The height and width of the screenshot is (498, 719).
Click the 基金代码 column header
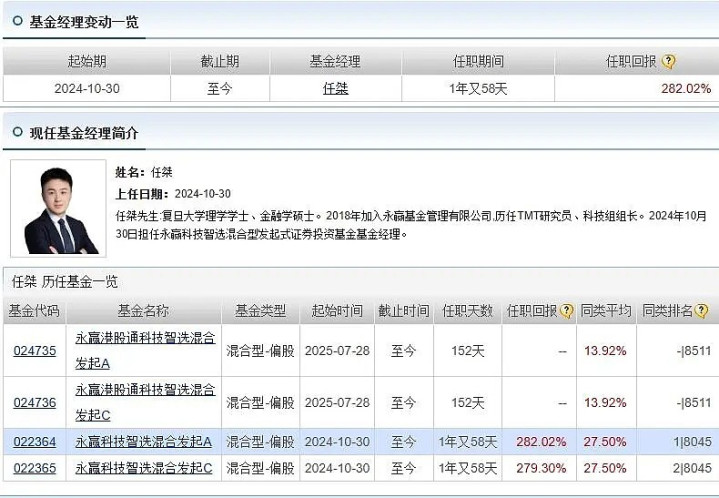point(34,311)
